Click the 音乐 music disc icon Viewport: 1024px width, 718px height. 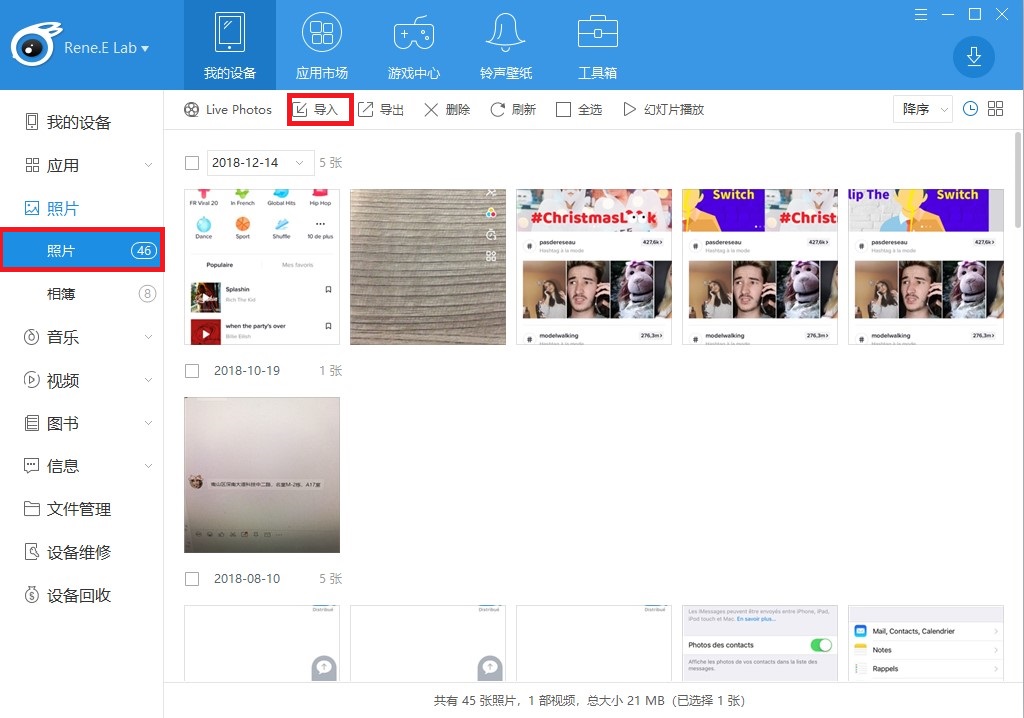point(31,337)
